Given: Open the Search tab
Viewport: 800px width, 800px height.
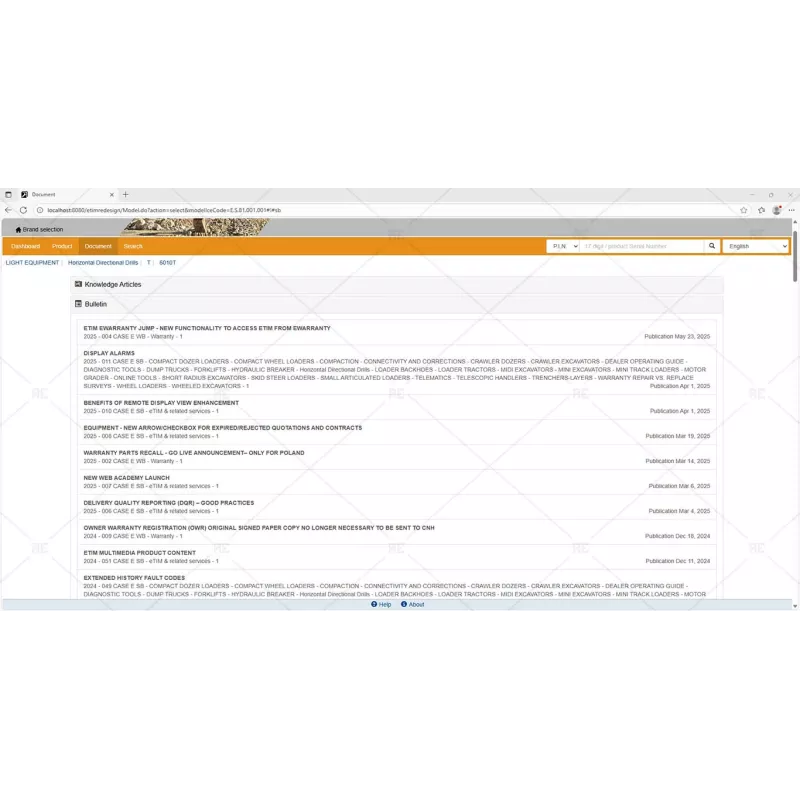Looking at the screenshot, I should [133, 246].
